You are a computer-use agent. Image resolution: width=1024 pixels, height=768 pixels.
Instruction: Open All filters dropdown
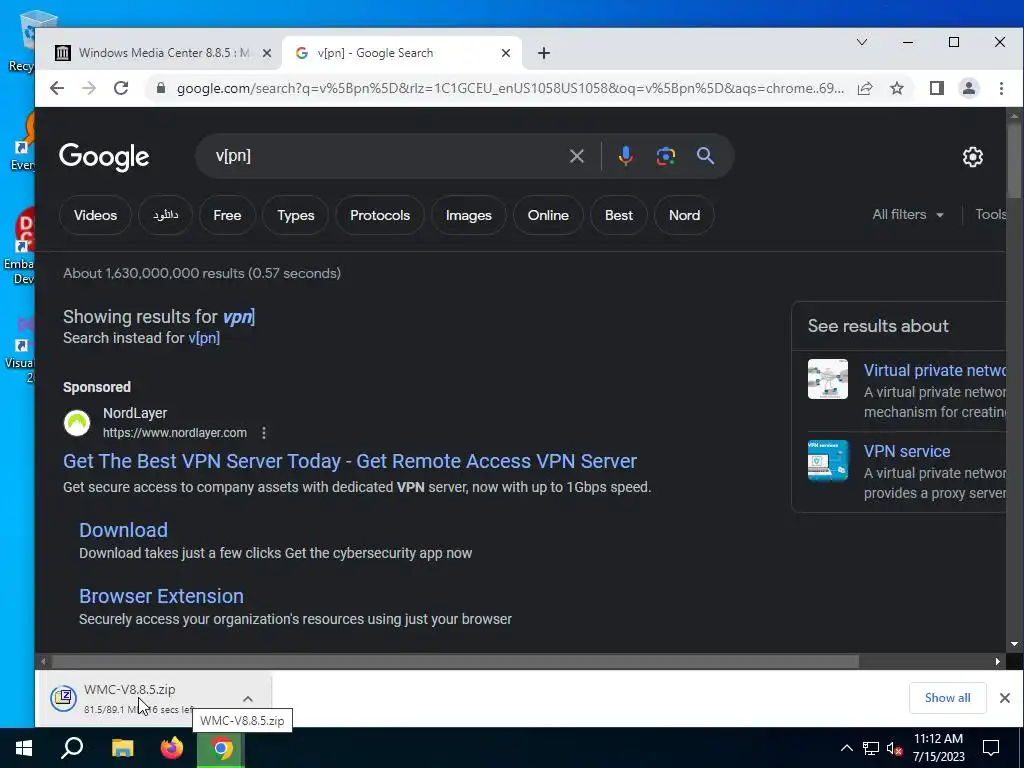pyautogui.click(x=908, y=215)
